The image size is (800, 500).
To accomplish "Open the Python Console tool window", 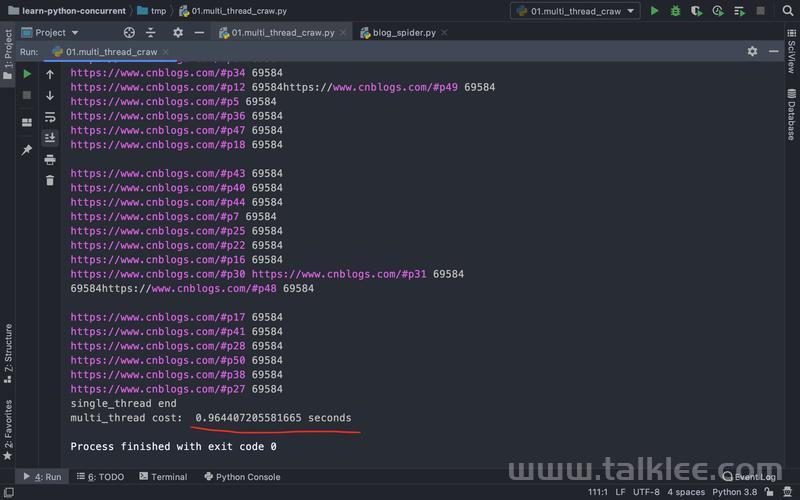I will [x=242, y=477].
